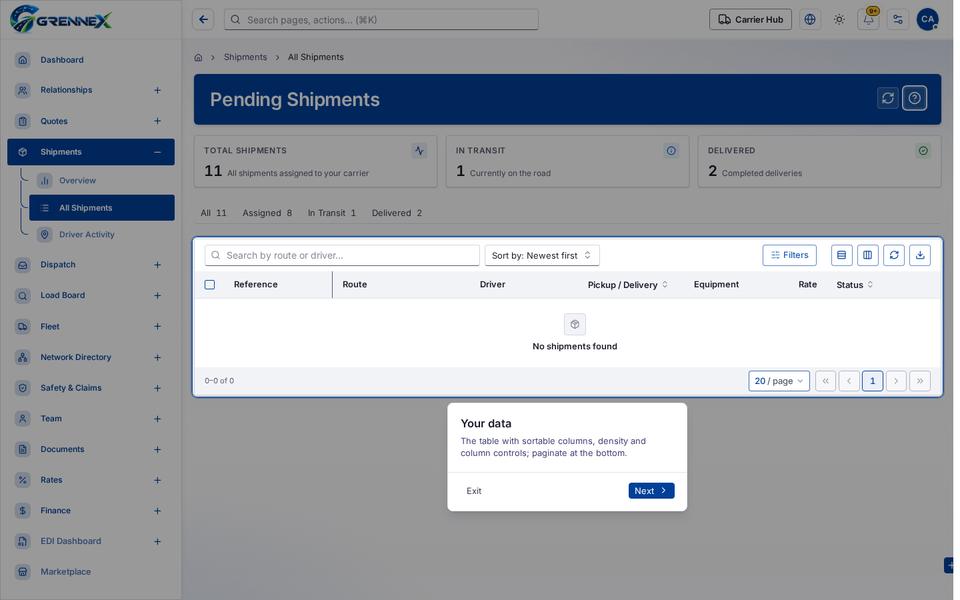Select the Overview submenu item

(102, 181)
